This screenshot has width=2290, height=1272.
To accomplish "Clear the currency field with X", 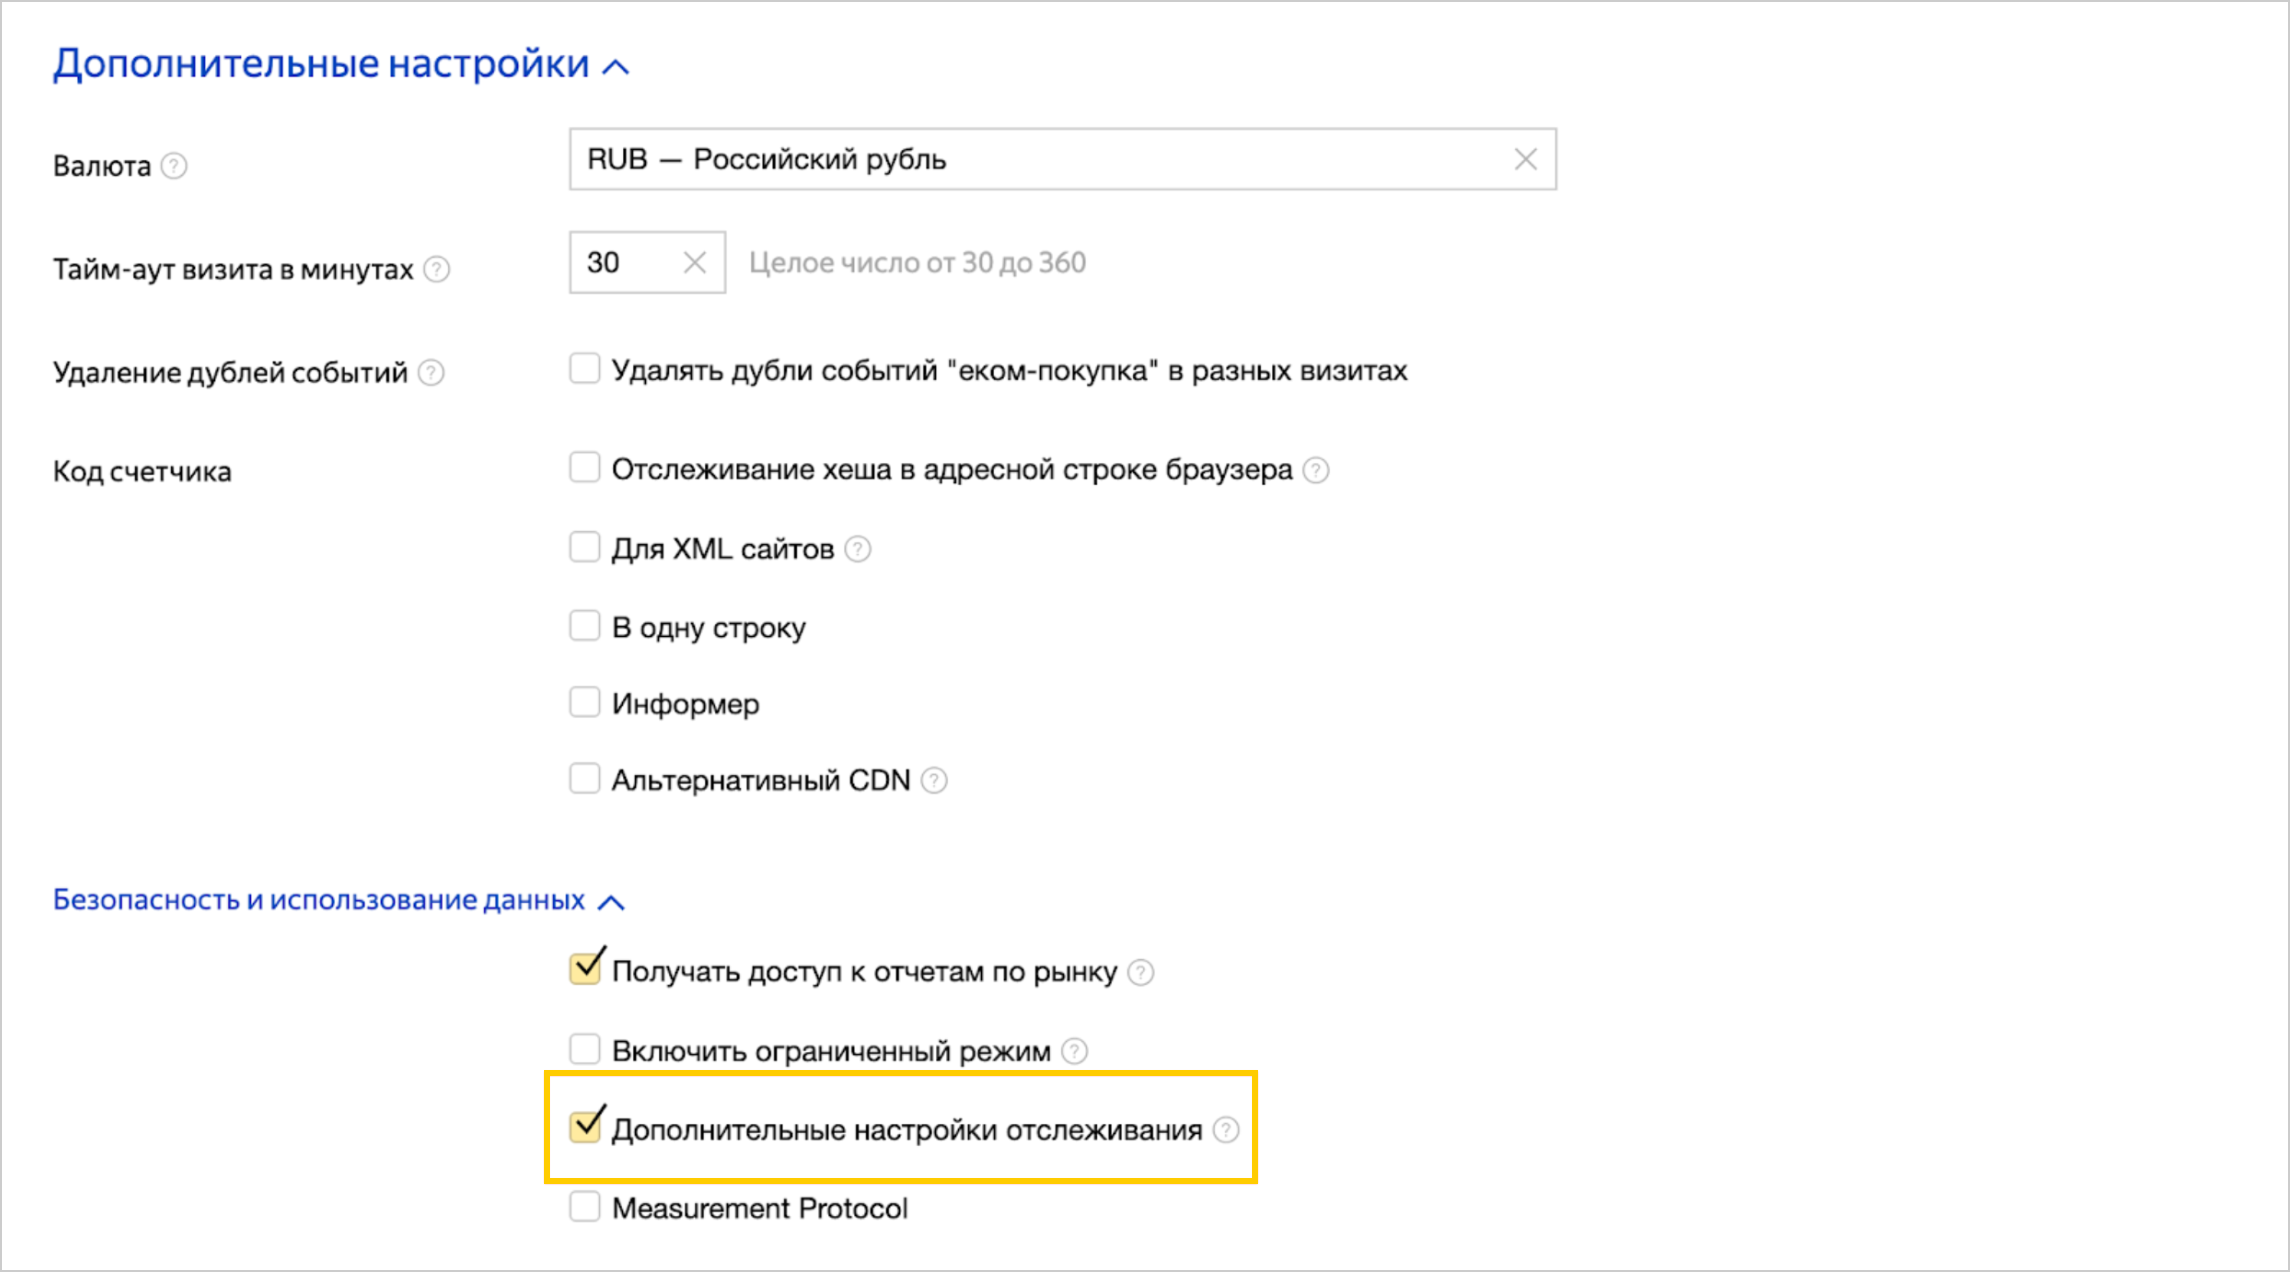I will [1525, 159].
